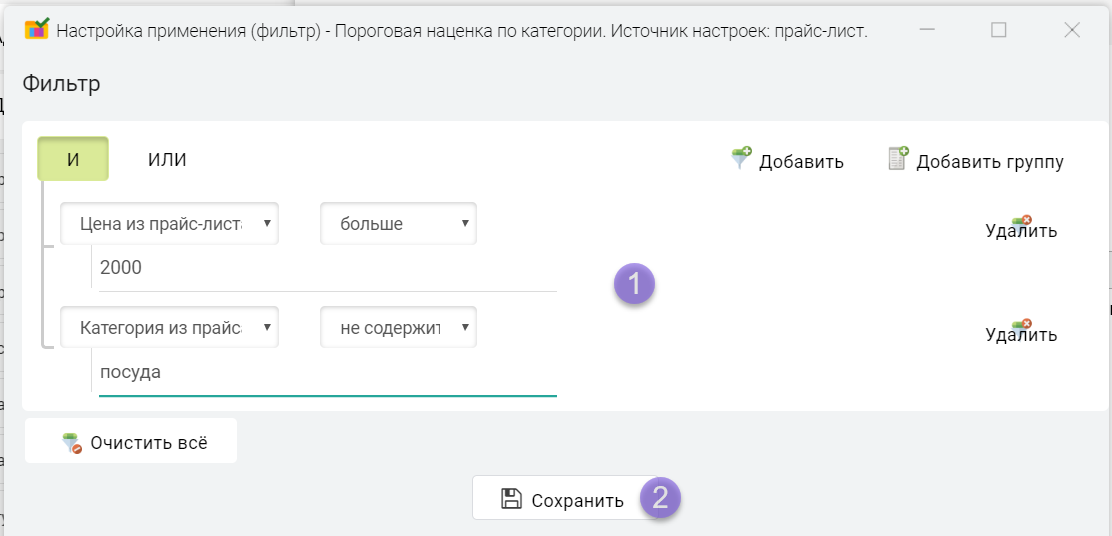Click the application icon in title bar
1112x536 pixels.
pos(36,30)
